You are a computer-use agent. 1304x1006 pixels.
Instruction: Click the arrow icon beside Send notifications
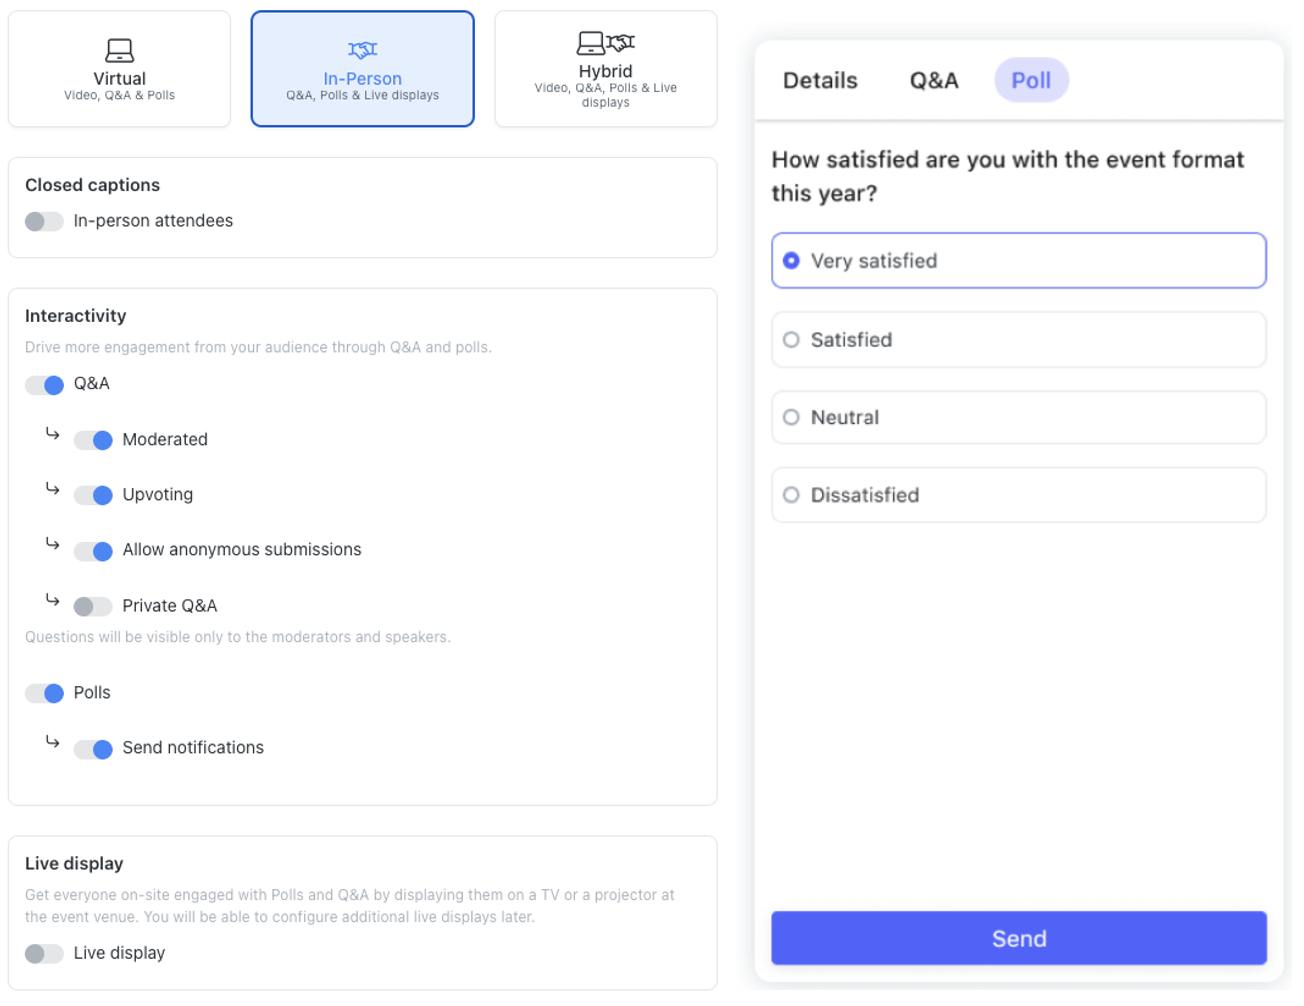click(53, 742)
